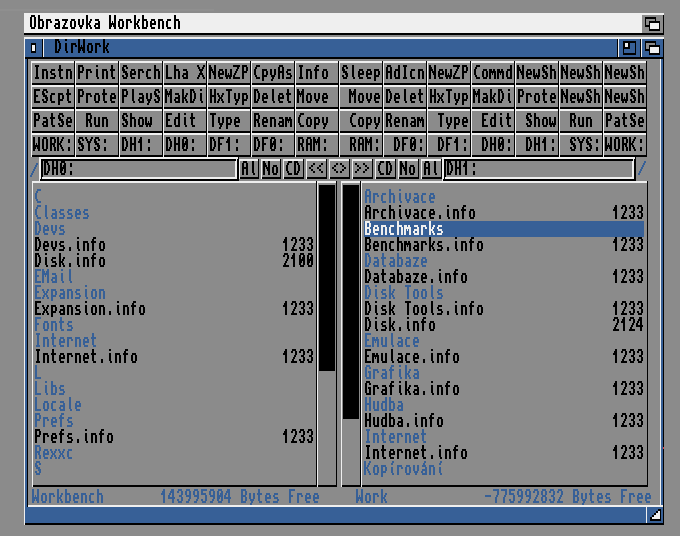
Task: Click the AdIcn add icon button
Action: pyautogui.click(x=404, y=73)
